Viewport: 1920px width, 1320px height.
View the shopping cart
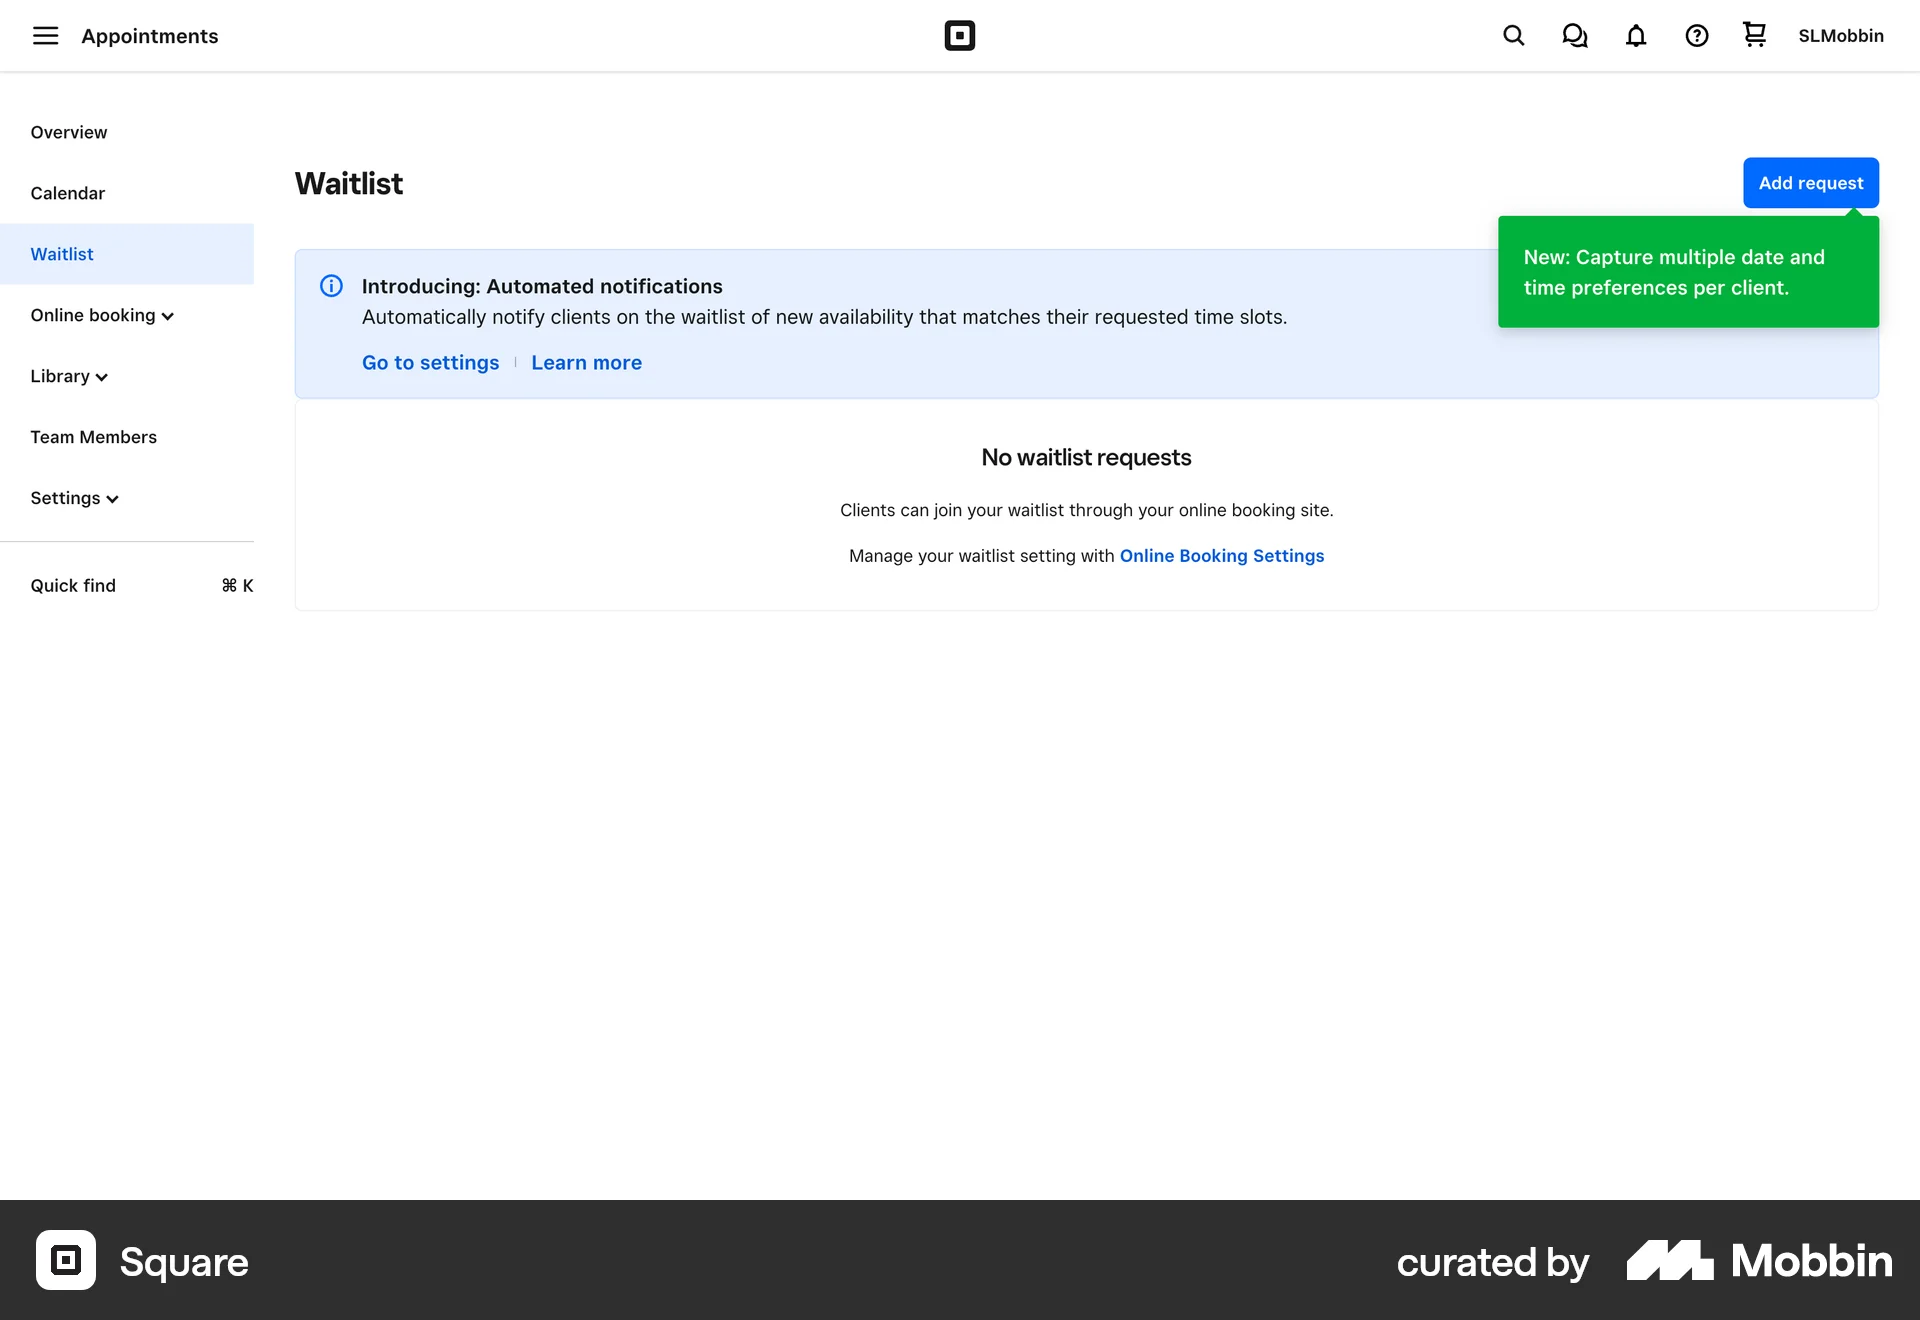tap(1754, 35)
